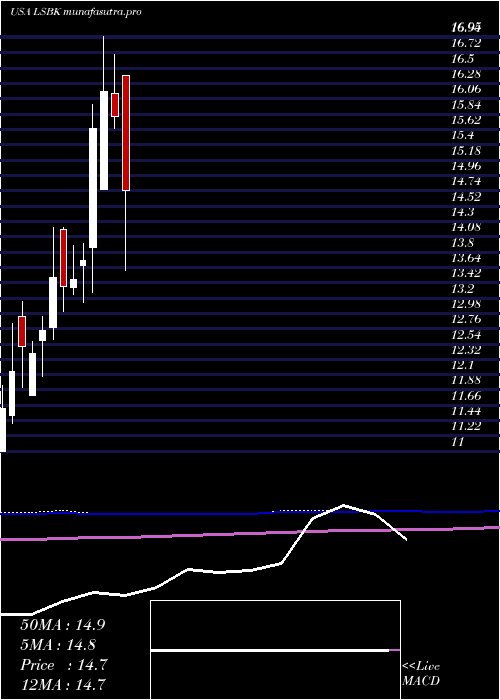
Task: Click the 15.62 price axis label
Action: click(466, 120)
